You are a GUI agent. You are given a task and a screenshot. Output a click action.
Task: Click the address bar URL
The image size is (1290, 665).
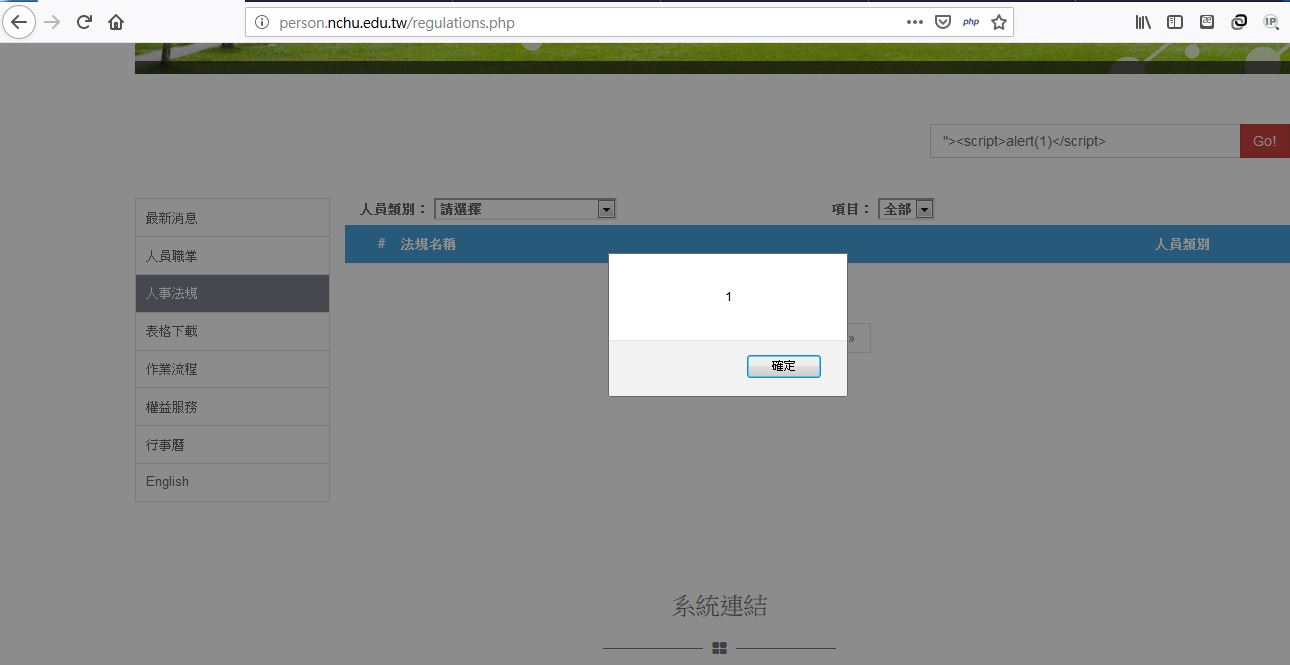pos(397,22)
